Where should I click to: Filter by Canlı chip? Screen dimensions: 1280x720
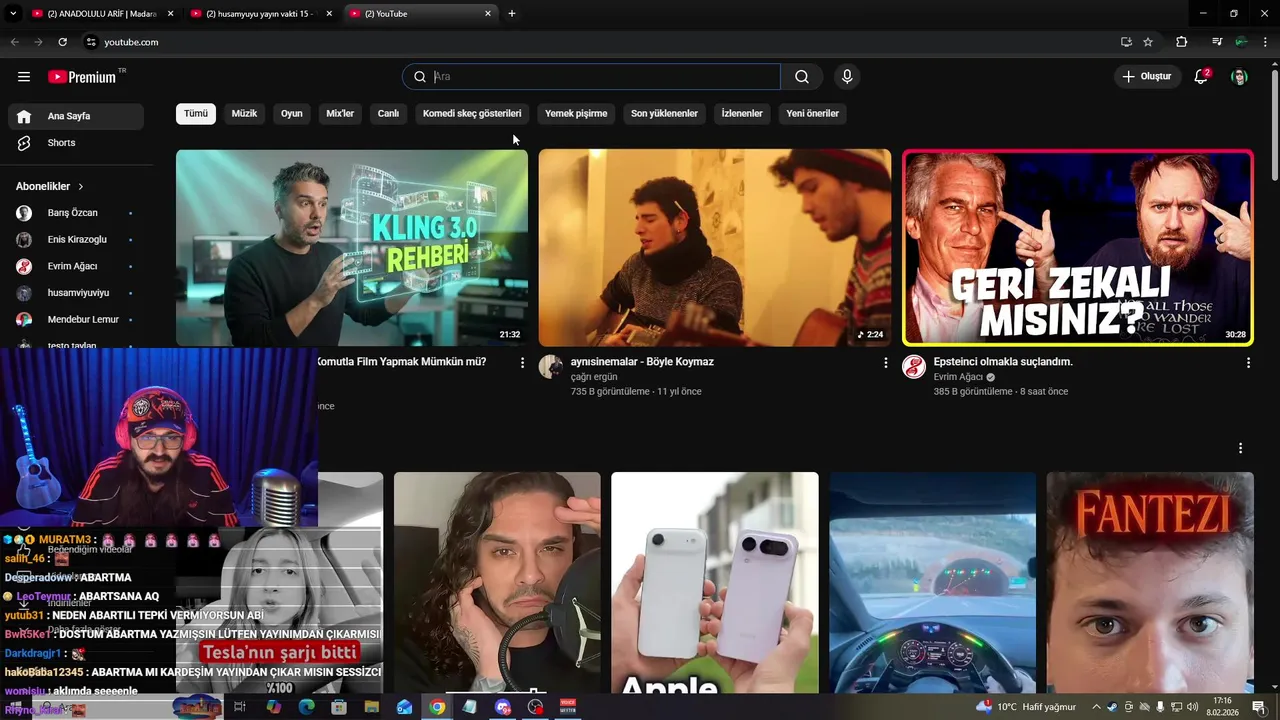click(388, 113)
